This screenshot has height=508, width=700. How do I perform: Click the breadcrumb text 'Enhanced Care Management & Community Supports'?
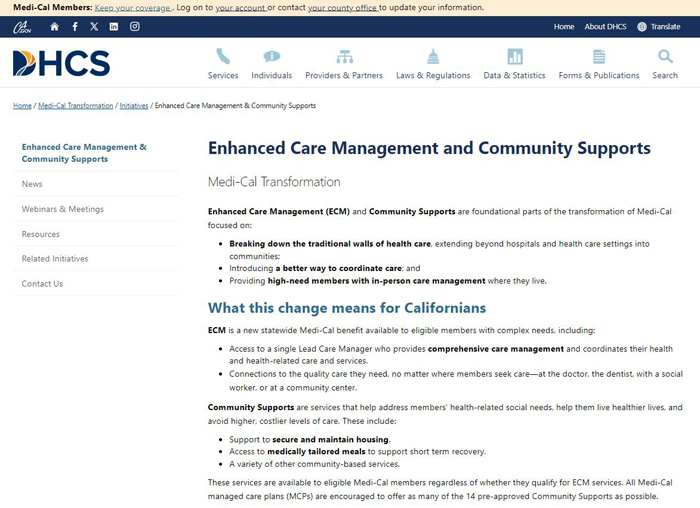click(x=235, y=106)
